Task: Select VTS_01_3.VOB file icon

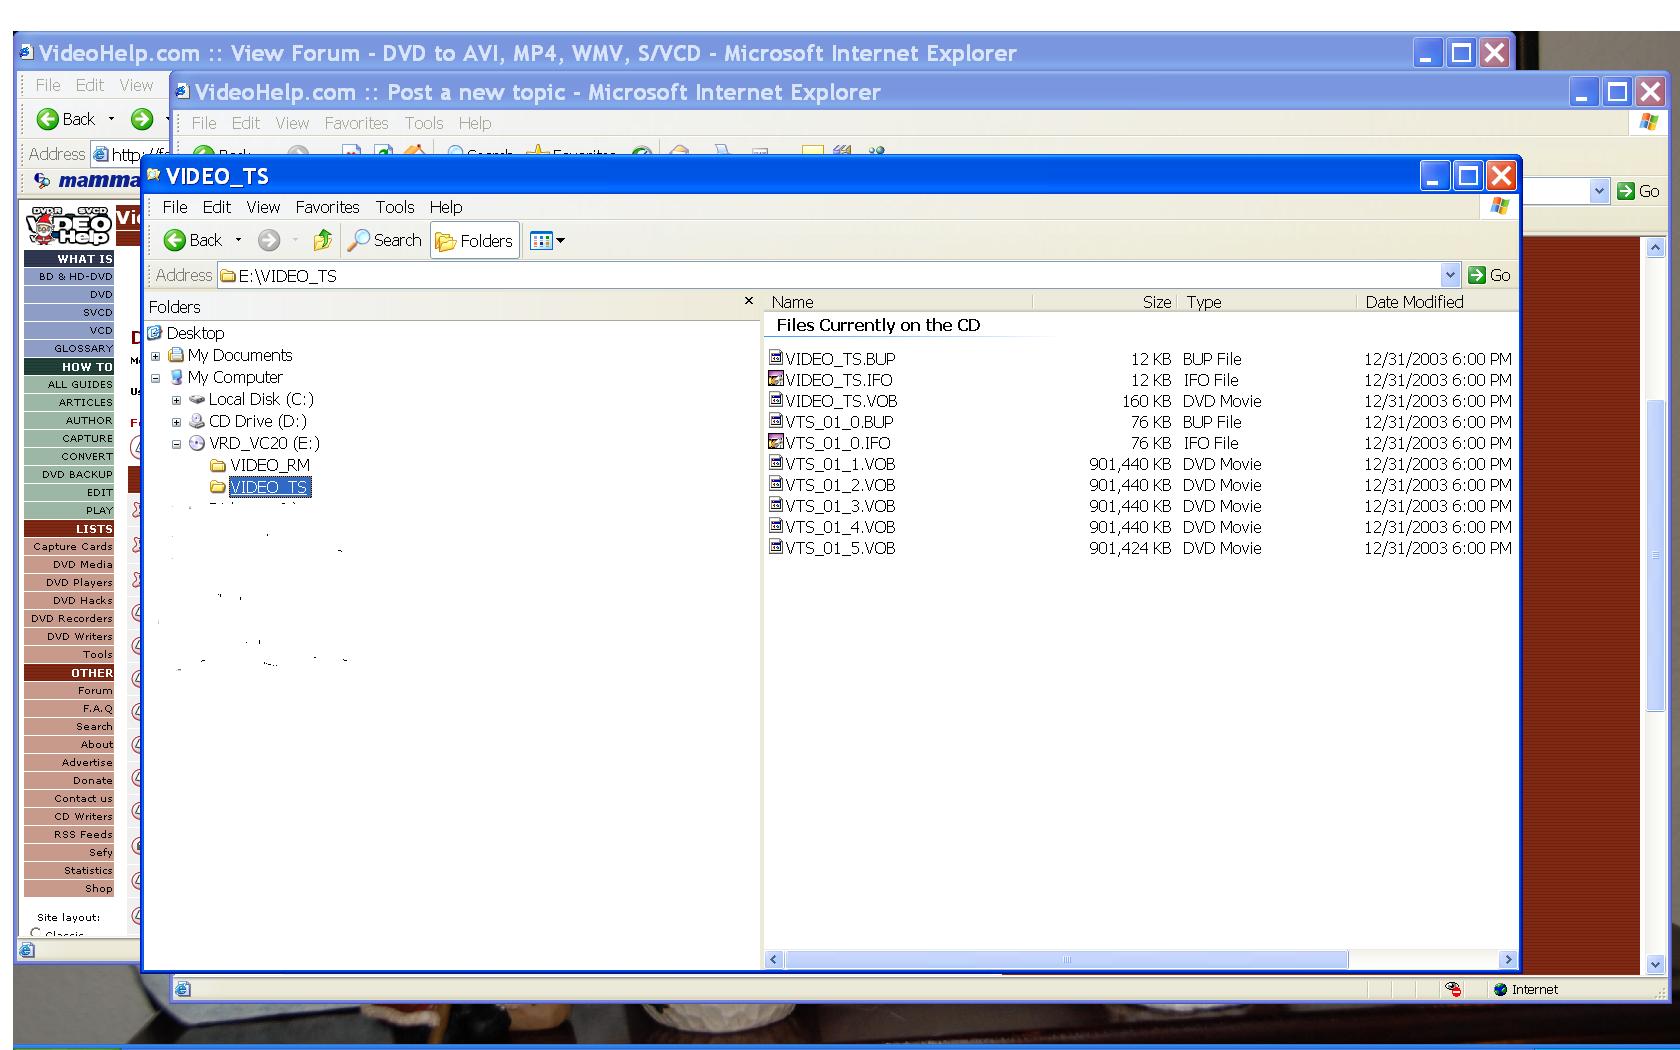Action: pos(775,504)
